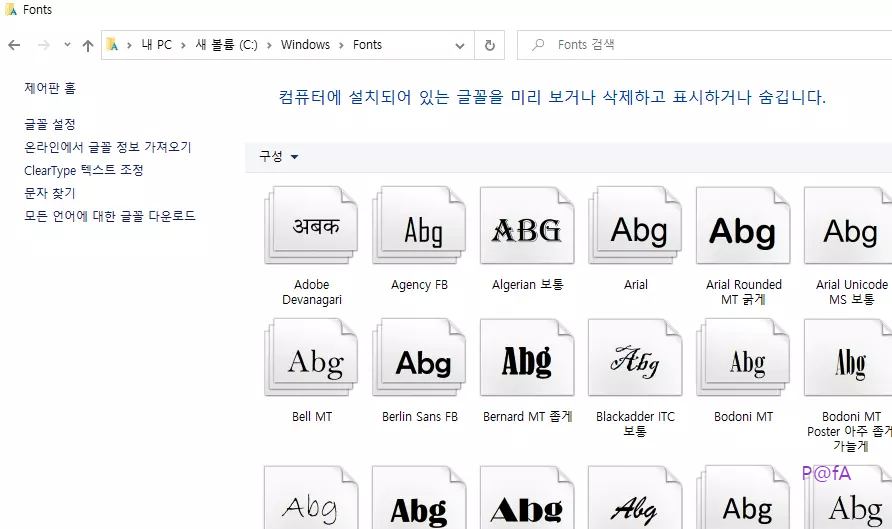Select the Arial Rounded MT 굵게 font icon
This screenshot has width=892, height=529.
click(x=744, y=225)
